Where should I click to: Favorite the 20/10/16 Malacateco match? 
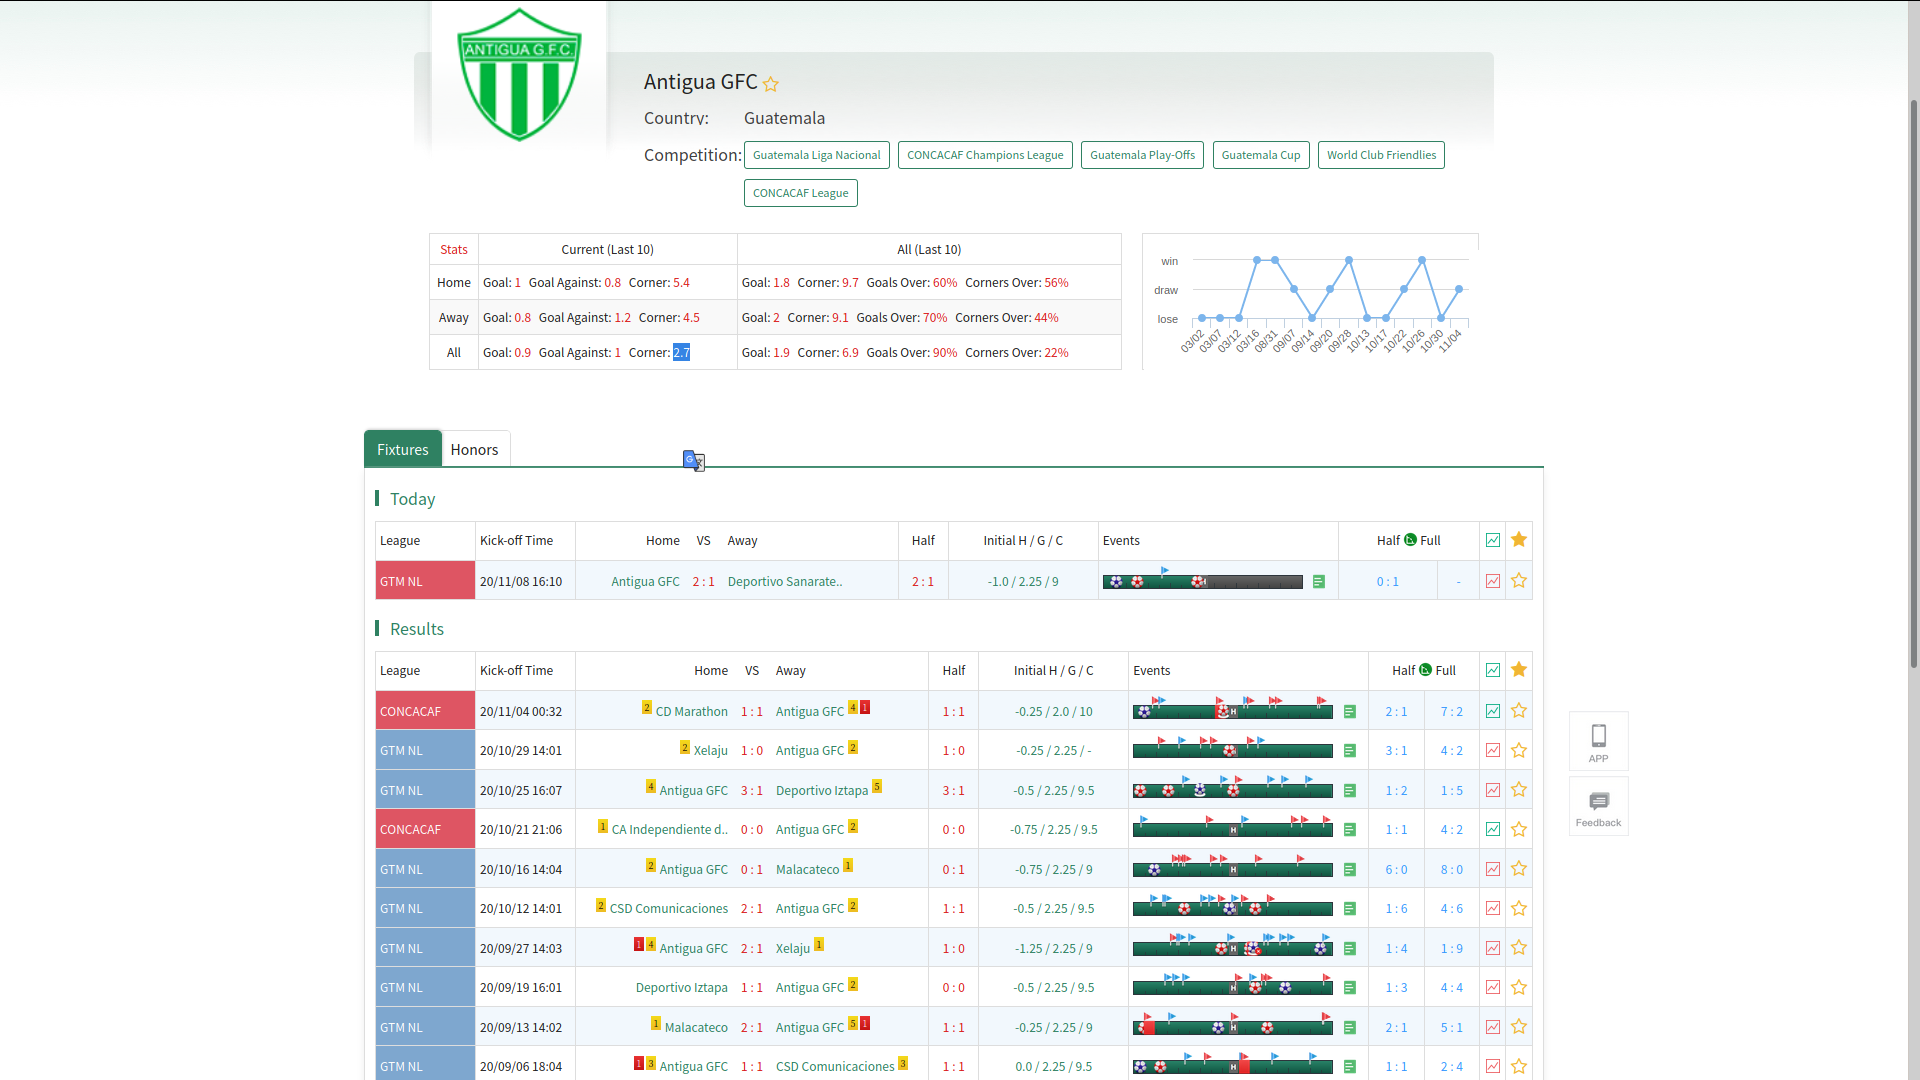(x=1519, y=869)
